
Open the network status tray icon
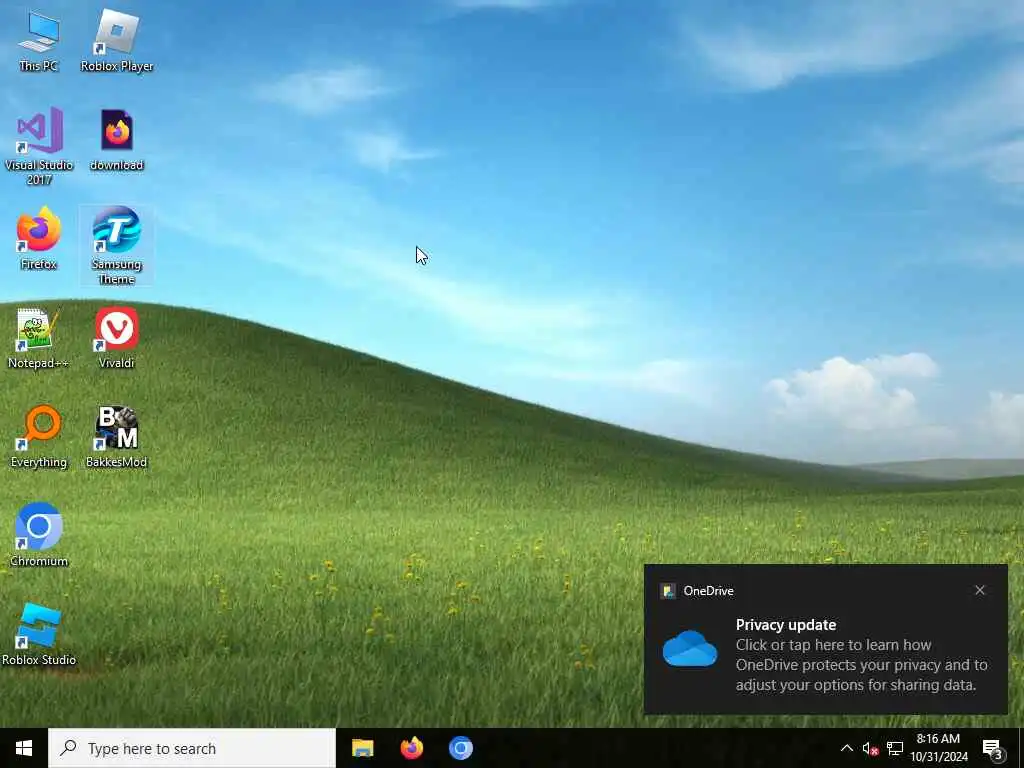895,748
